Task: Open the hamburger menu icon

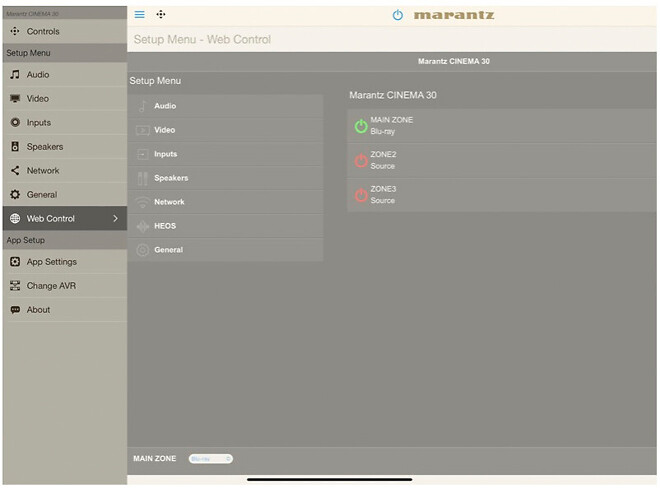Action: 139,15
